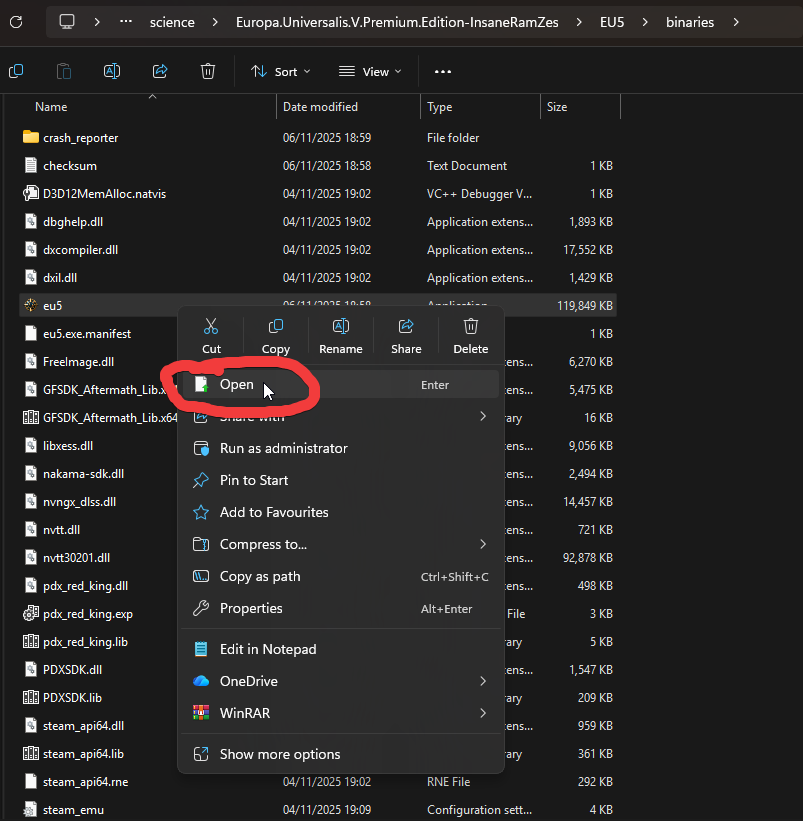Select the dbghelp.dll file
Viewport: 803px width, 821px height.
73,221
